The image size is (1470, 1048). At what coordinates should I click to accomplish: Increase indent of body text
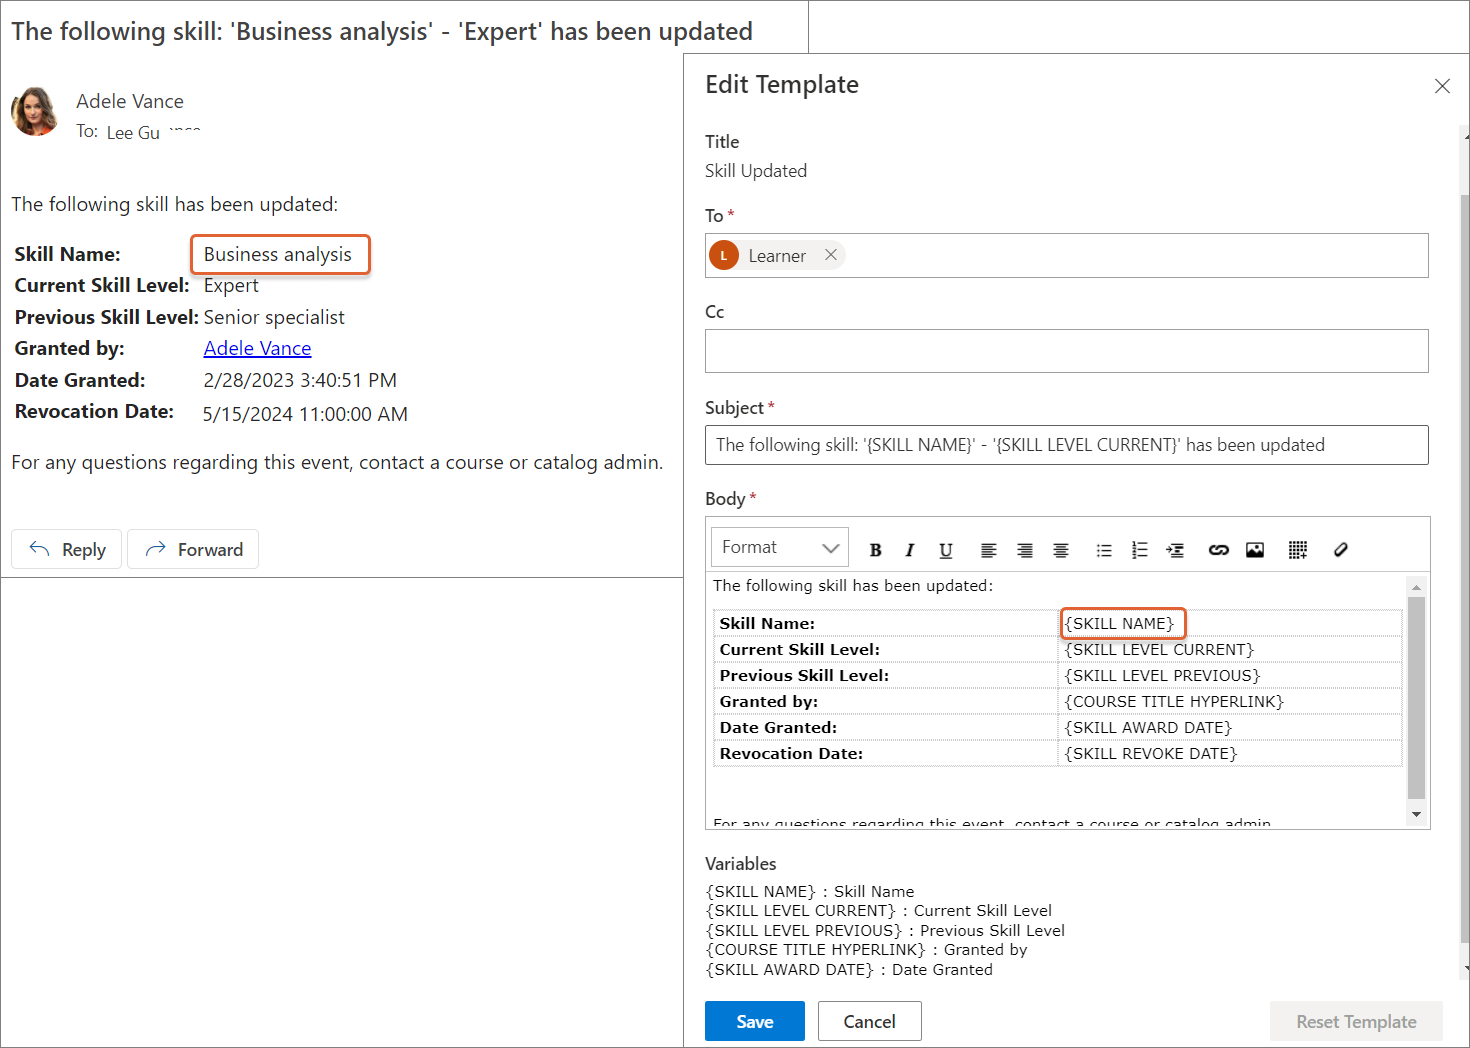coord(1175,550)
